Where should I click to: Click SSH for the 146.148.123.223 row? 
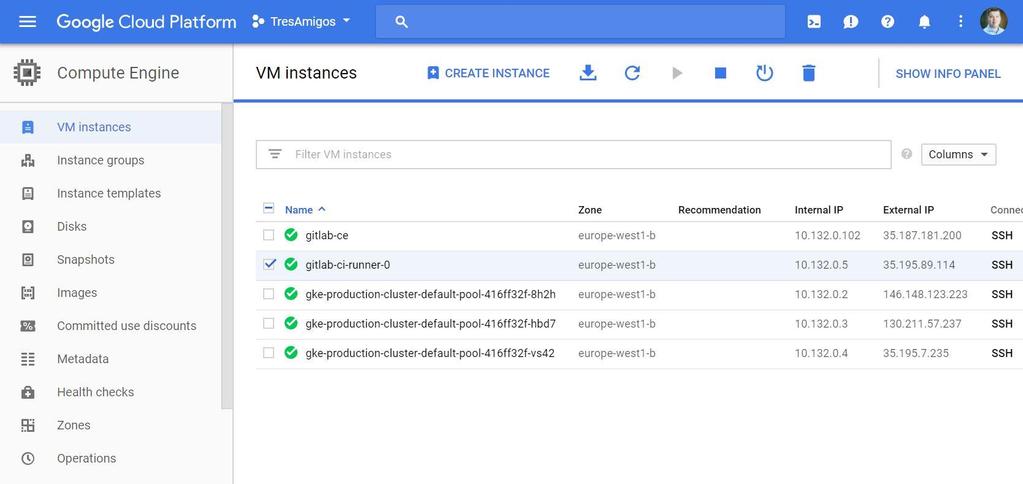click(x=1001, y=294)
